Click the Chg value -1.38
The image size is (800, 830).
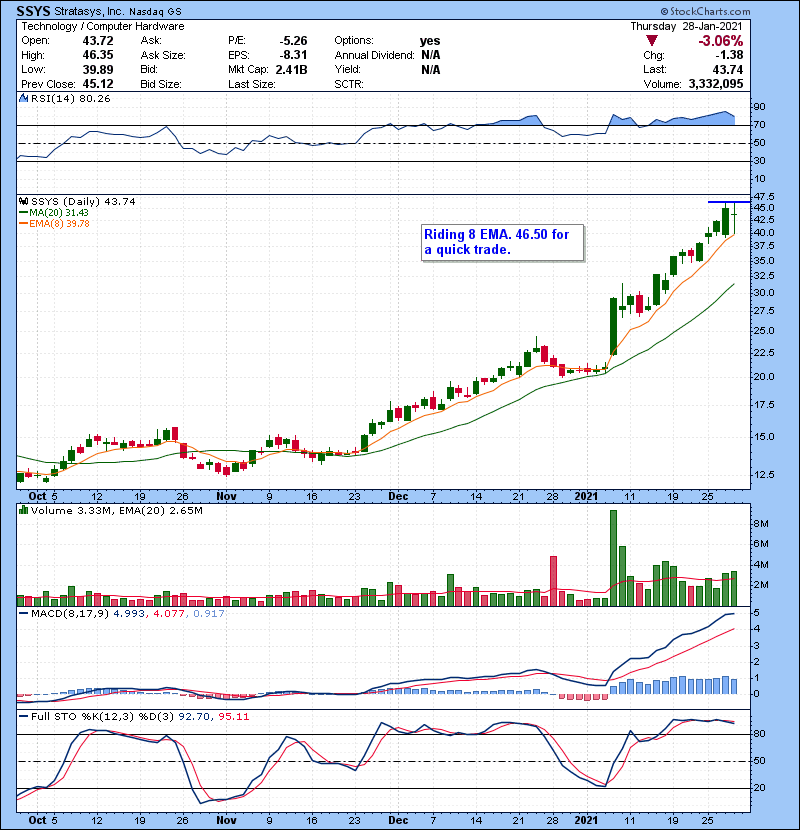[x=729, y=55]
